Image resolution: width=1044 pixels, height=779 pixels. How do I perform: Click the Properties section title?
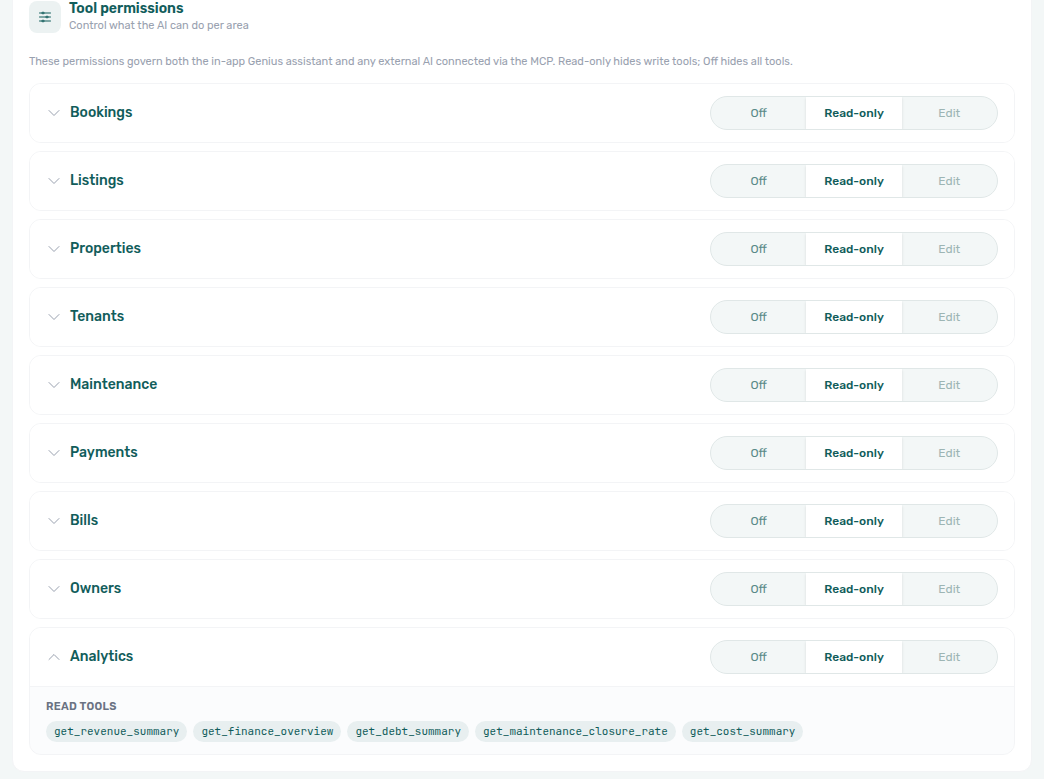click(105, 248)
